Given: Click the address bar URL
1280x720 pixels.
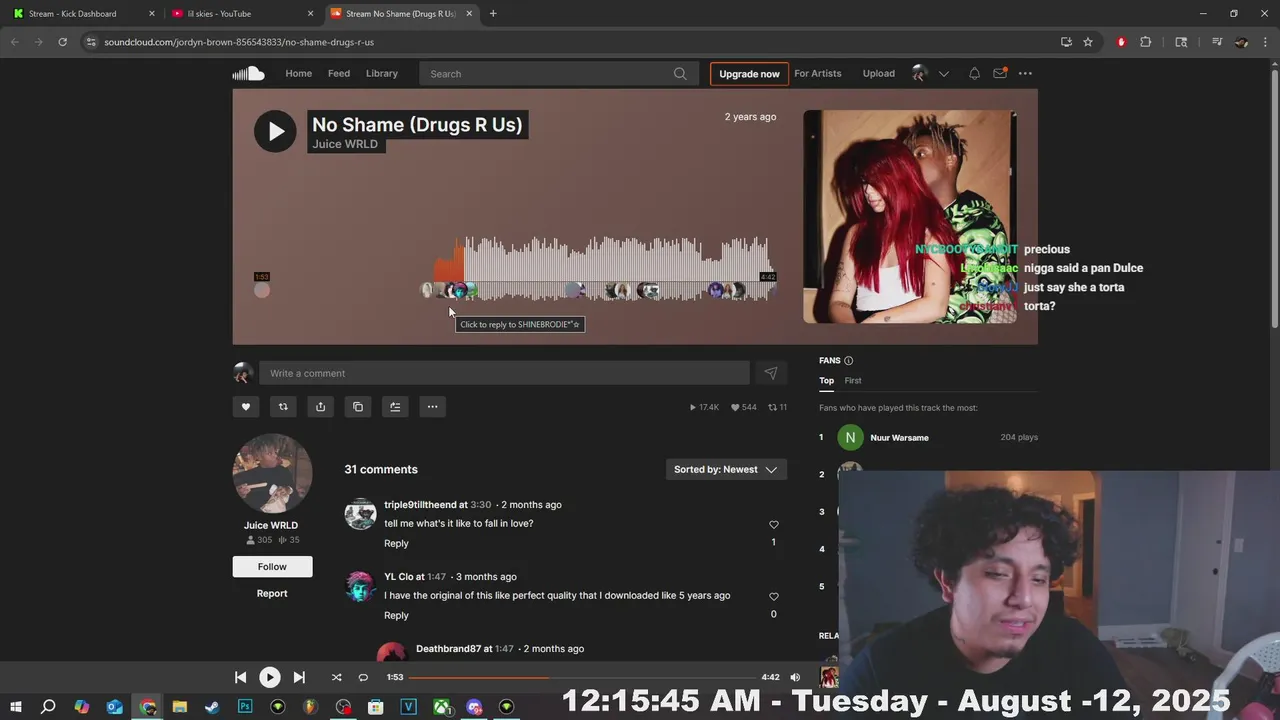Looking at the screenshot, I should 239,42.
